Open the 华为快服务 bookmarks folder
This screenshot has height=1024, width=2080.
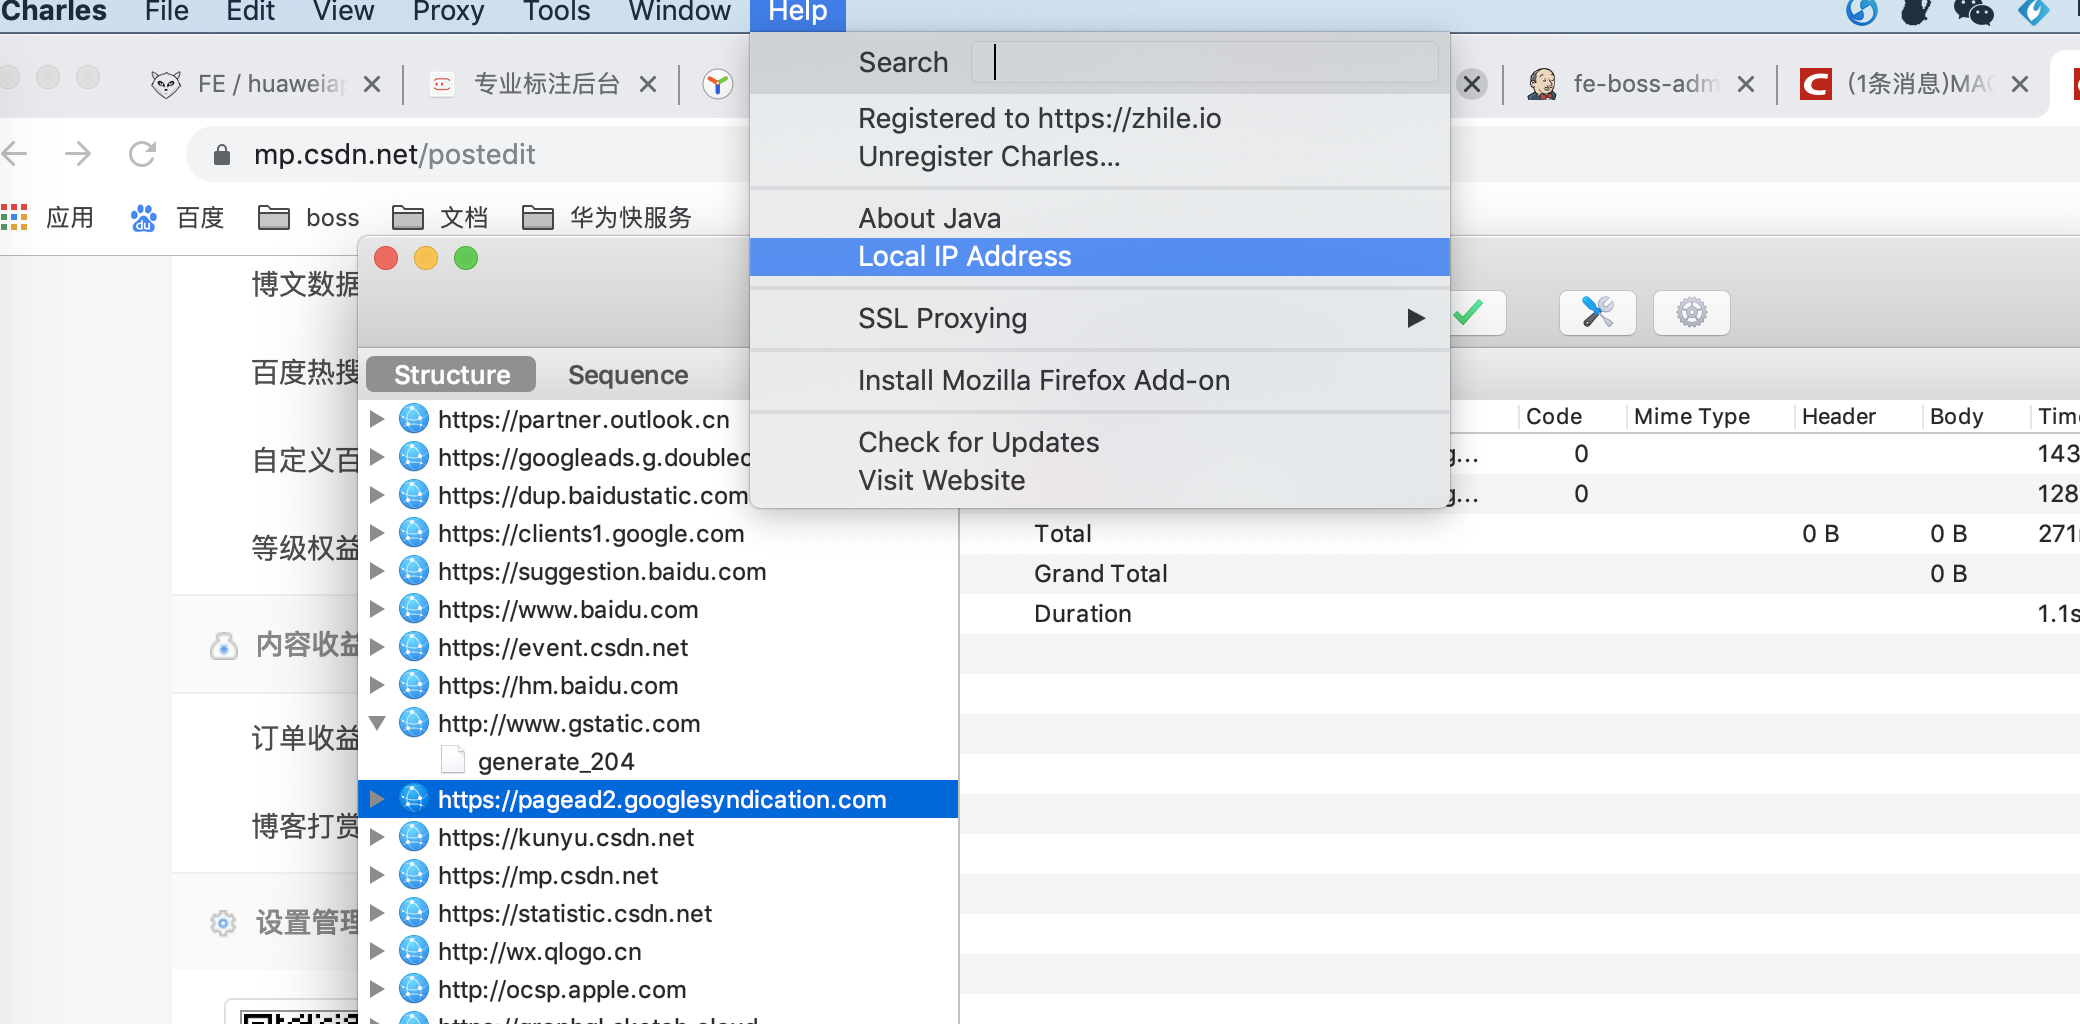coord(607,217)
